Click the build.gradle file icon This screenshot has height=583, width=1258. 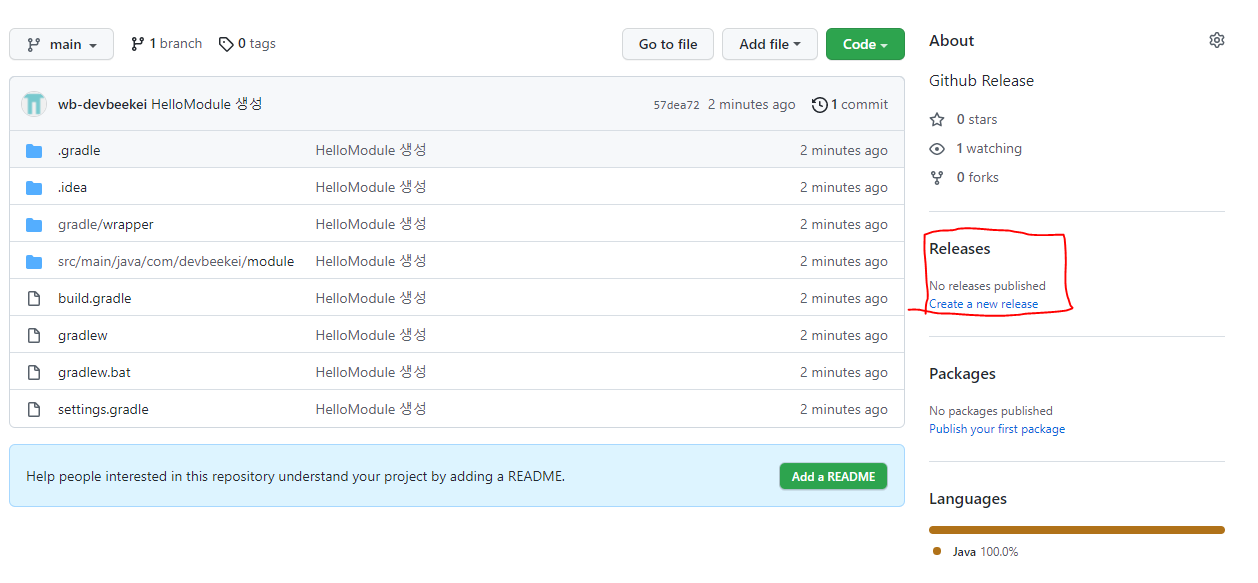34,298
